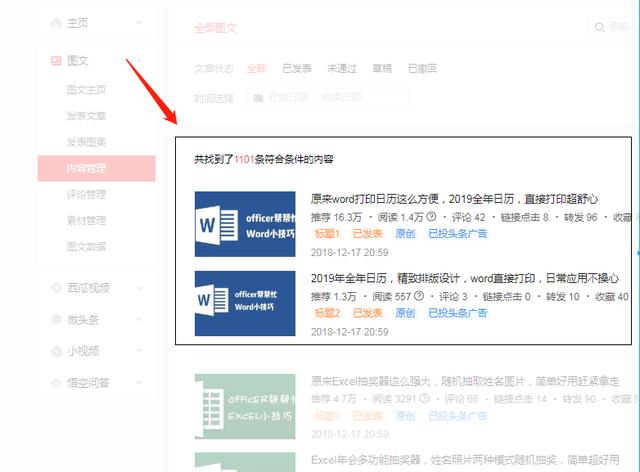Click 转发 96 statistic

pos(580,217)
